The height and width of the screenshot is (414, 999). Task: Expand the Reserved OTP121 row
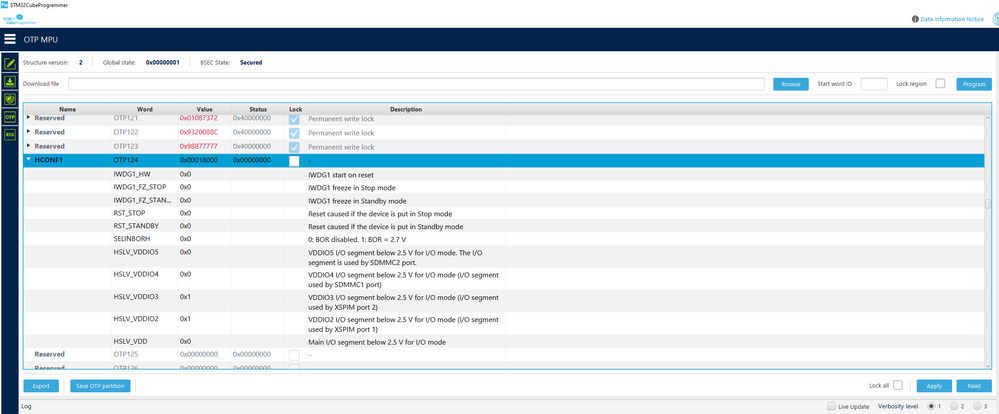(x=28, y=118)
